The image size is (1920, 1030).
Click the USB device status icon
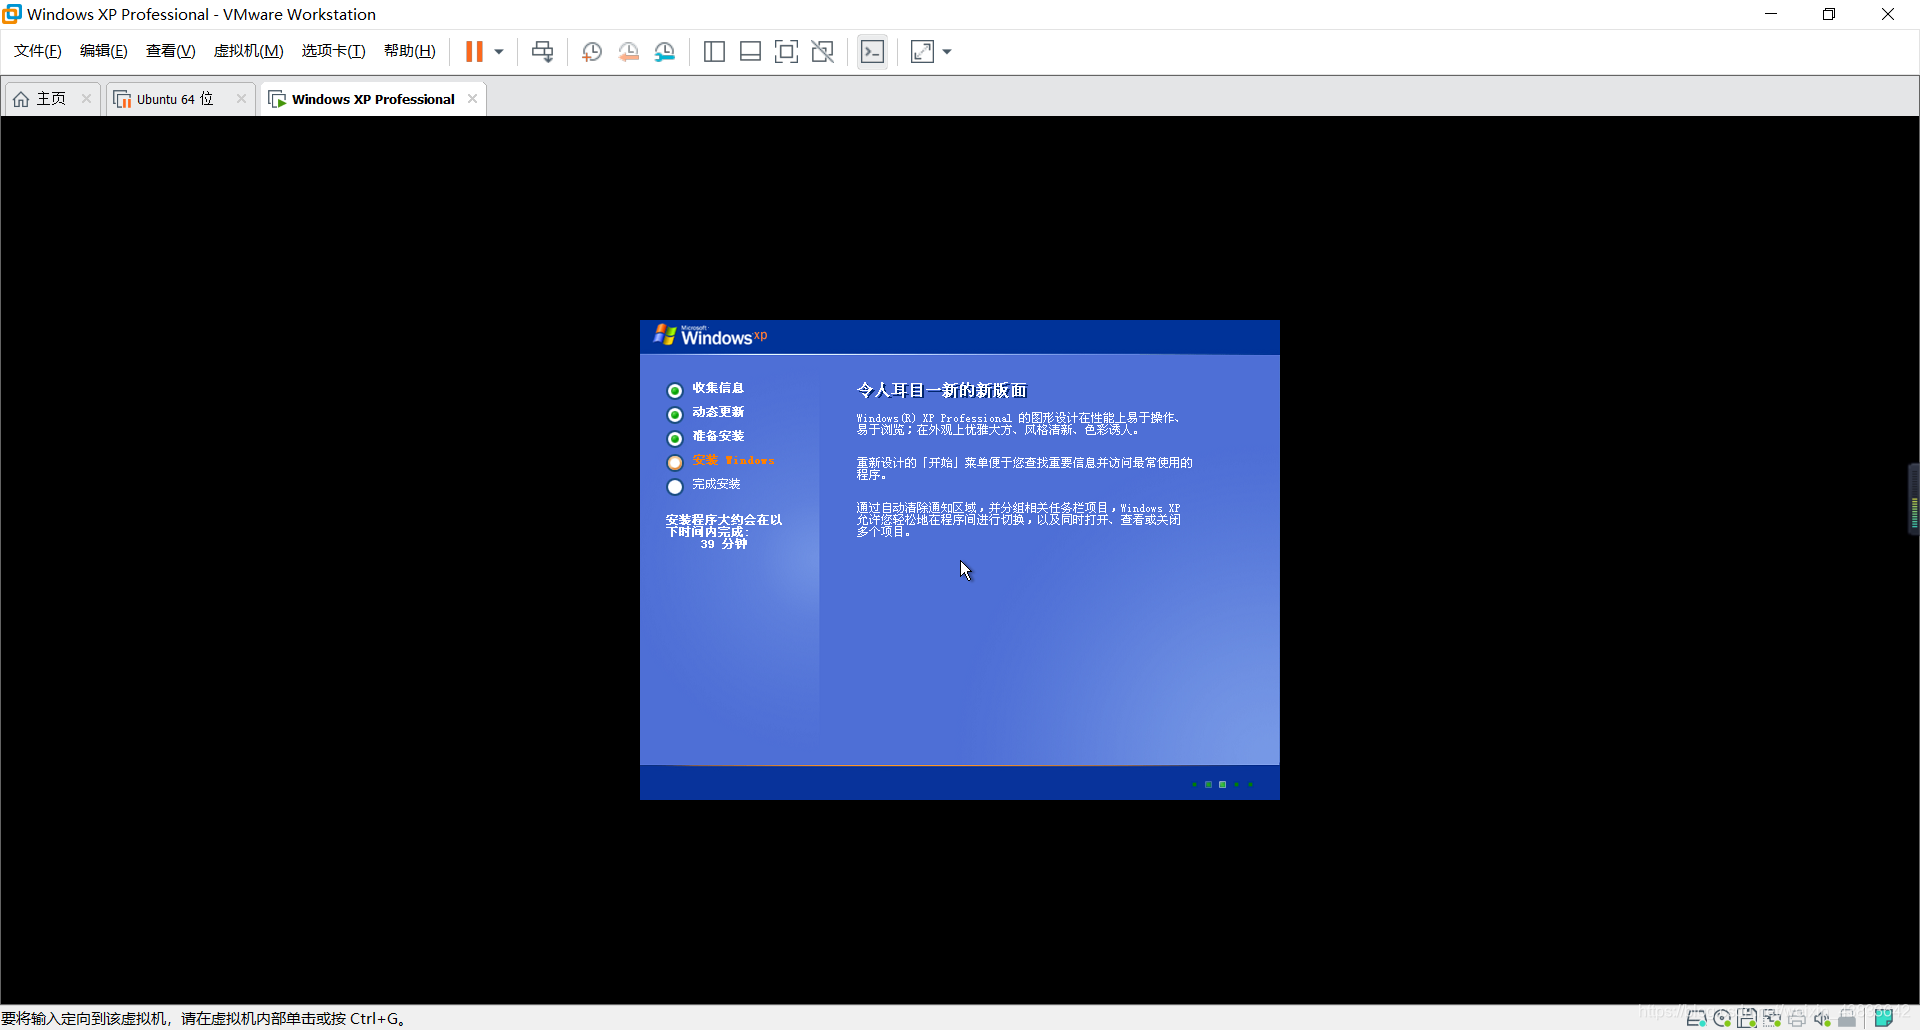click(1847, 1018)
